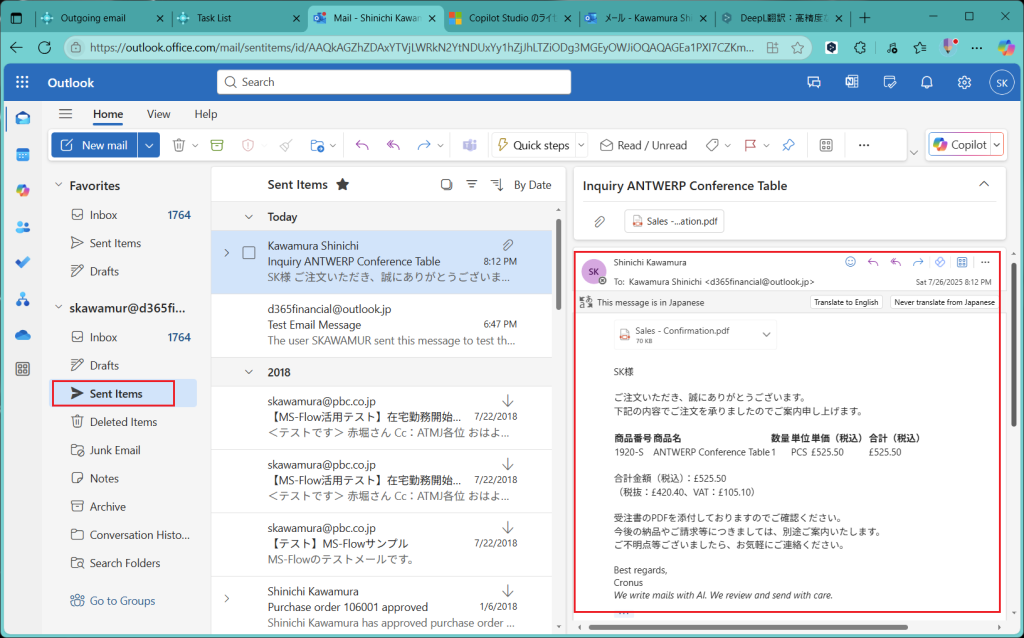
Task: Open Sales - Confirmation.pdf attachment dropdown
Action: click(767, 334)
